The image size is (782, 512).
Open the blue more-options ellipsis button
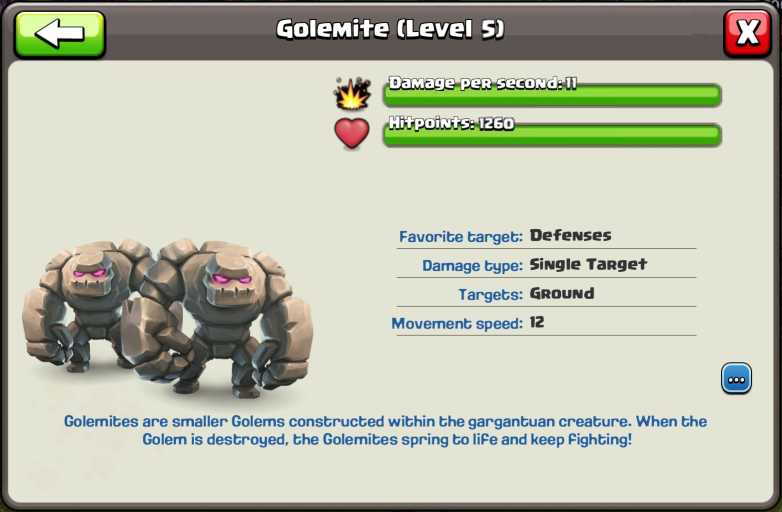click(736, 378)
